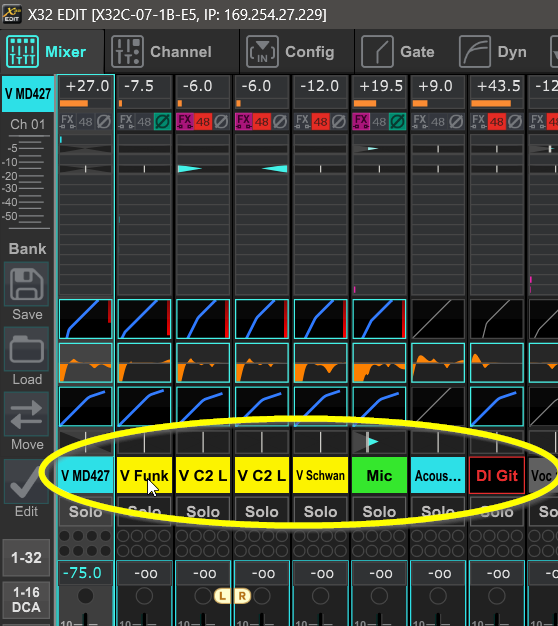Click the FX icon on Acous... strip

click(x=419, y=121)
